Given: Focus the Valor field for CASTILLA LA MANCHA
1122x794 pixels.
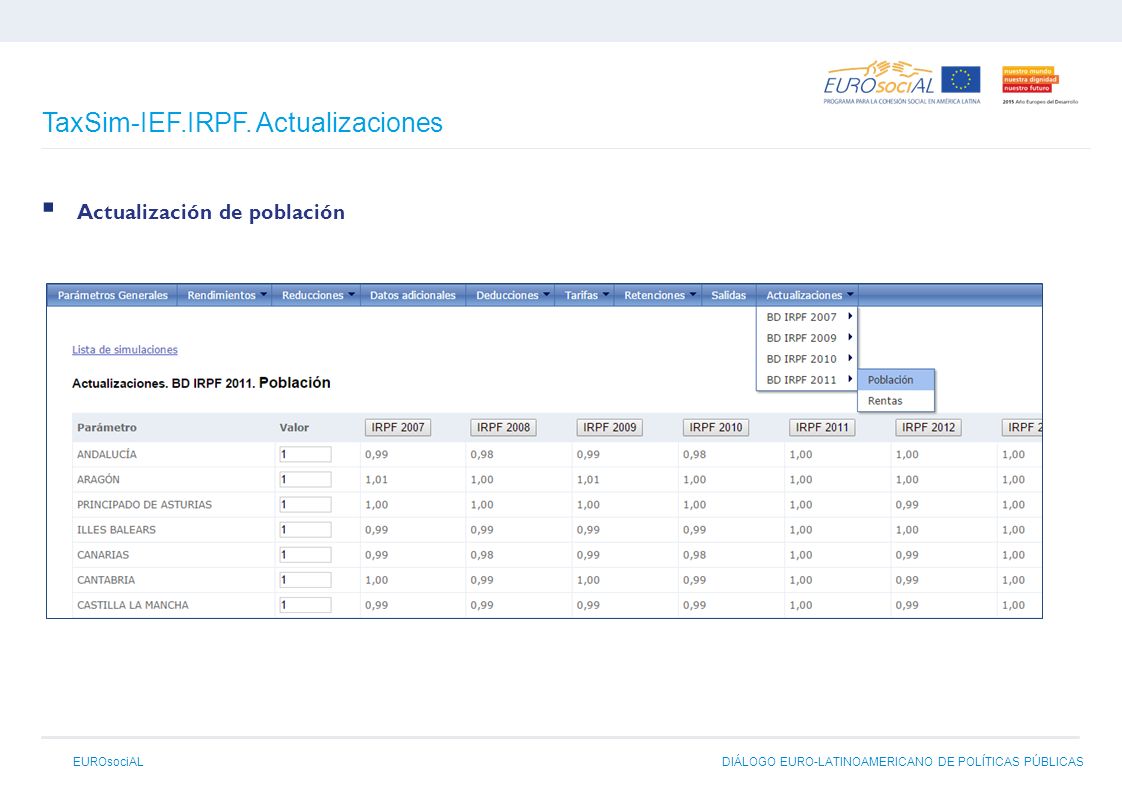Looking at the screenshot, I should coord(306,605).
